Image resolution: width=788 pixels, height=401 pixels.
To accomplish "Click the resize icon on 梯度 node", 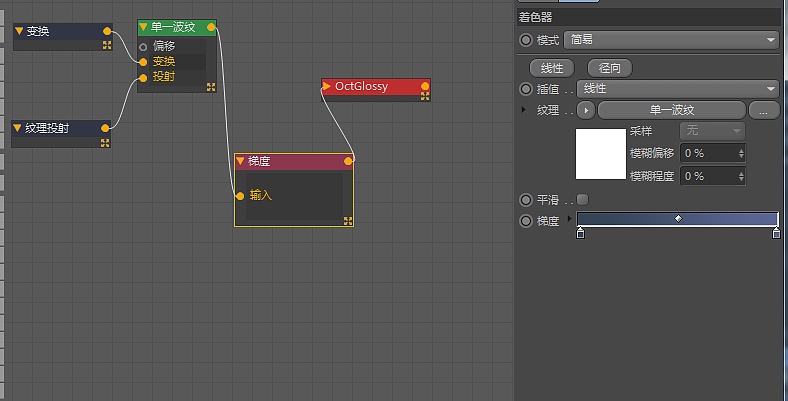I will click(348, 221).
